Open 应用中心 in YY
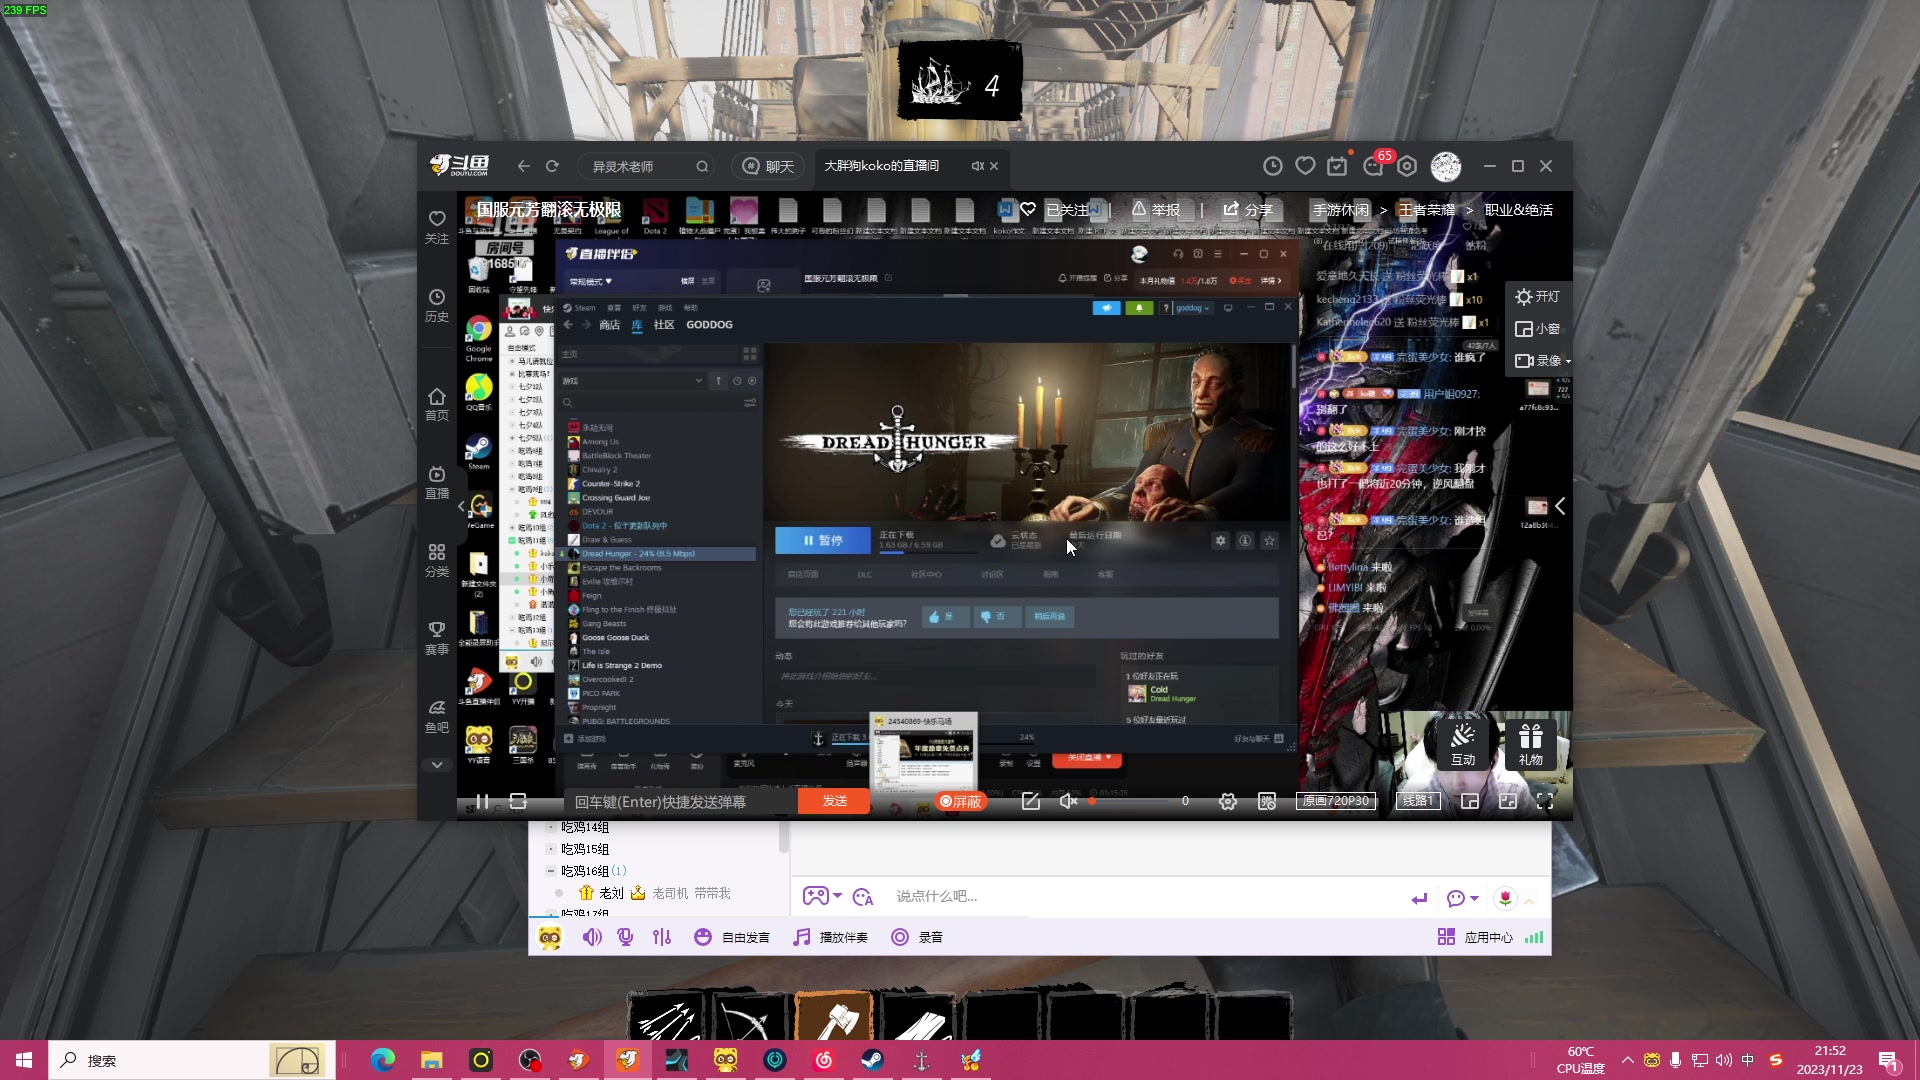1920x1080 pixels. pos(1476,937)
